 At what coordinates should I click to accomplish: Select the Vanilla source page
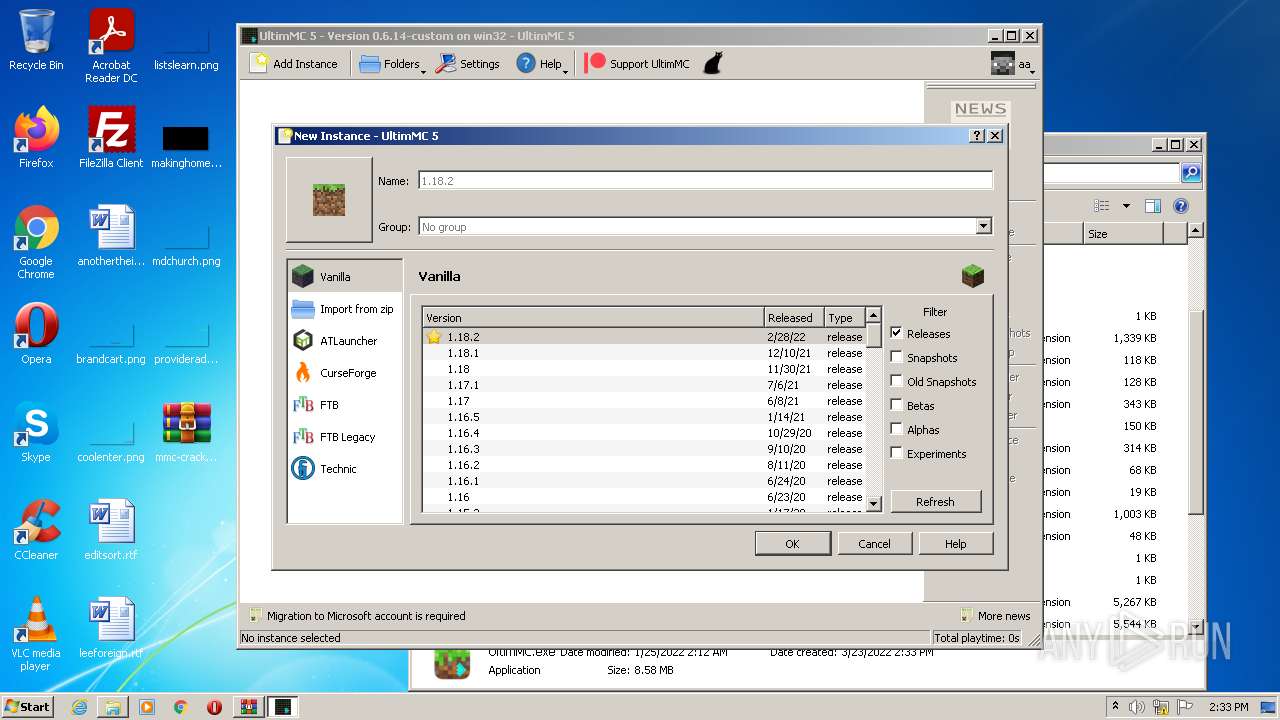pos(345,276)
